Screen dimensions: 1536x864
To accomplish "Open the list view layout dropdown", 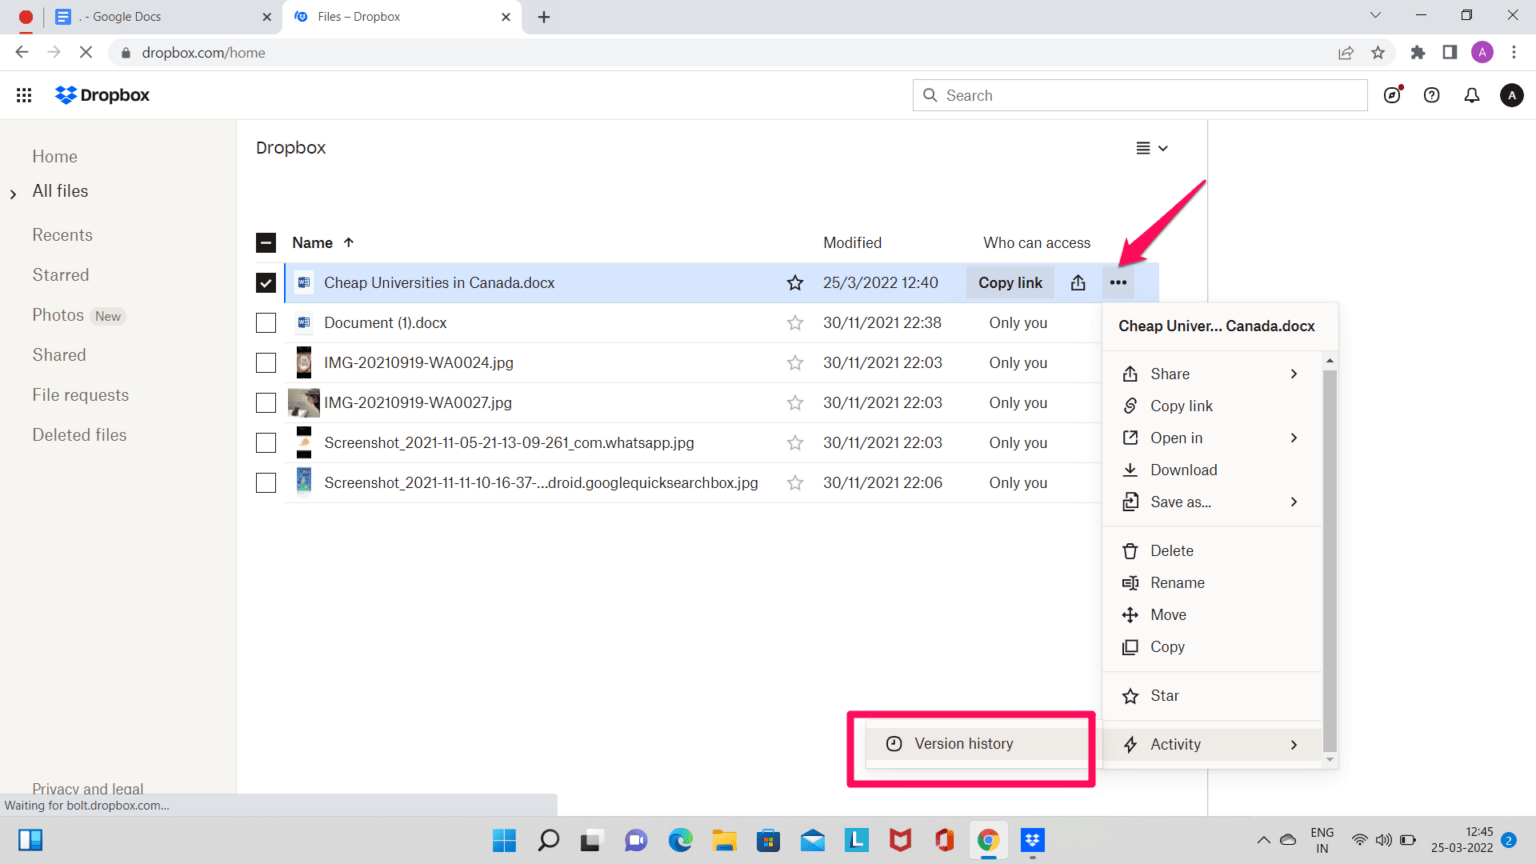I will (1152, 148).
